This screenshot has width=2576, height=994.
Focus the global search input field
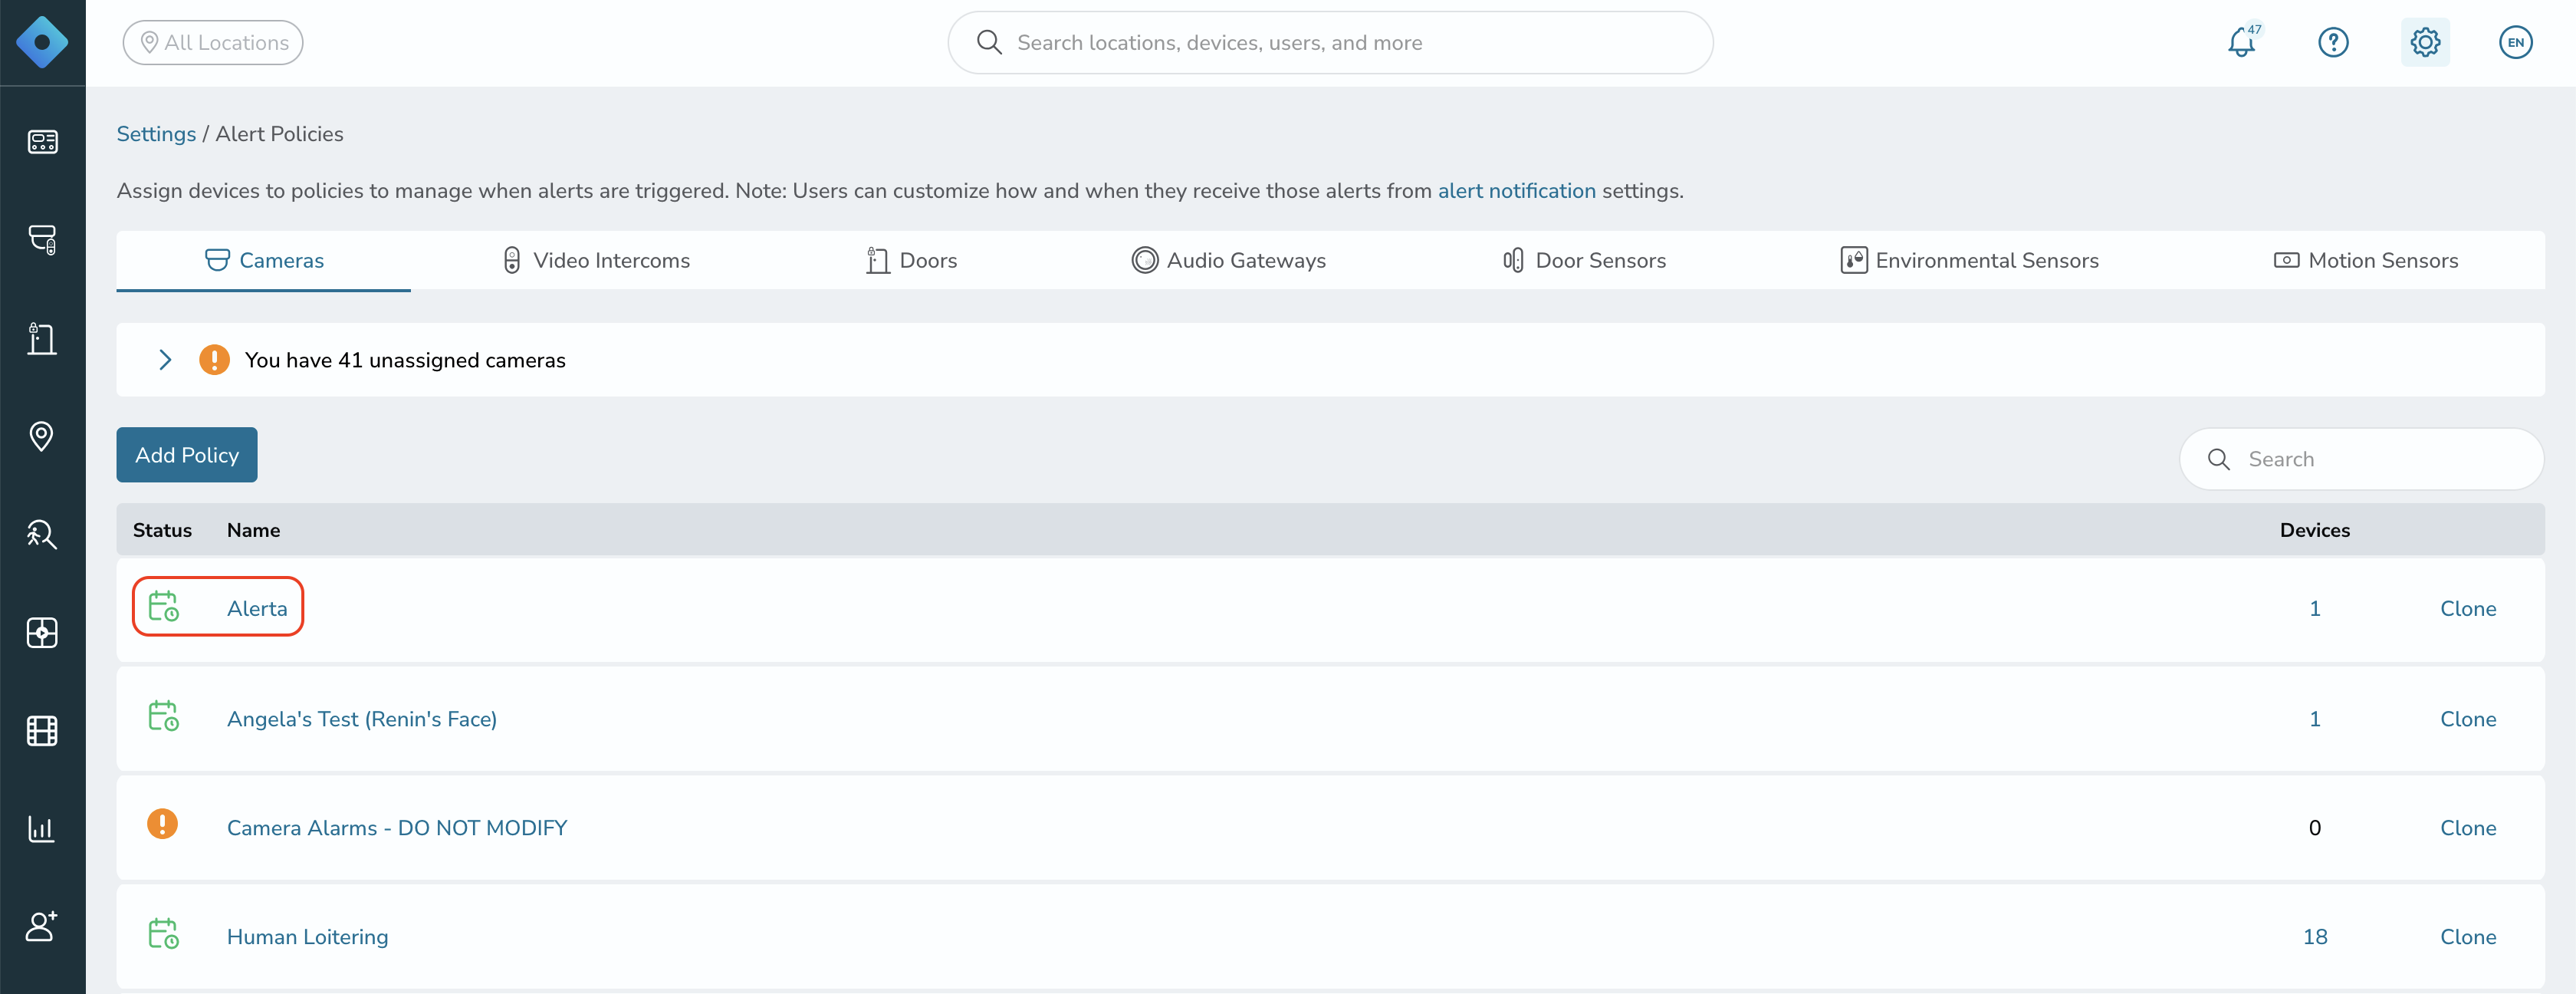[x=1330, y=43]
